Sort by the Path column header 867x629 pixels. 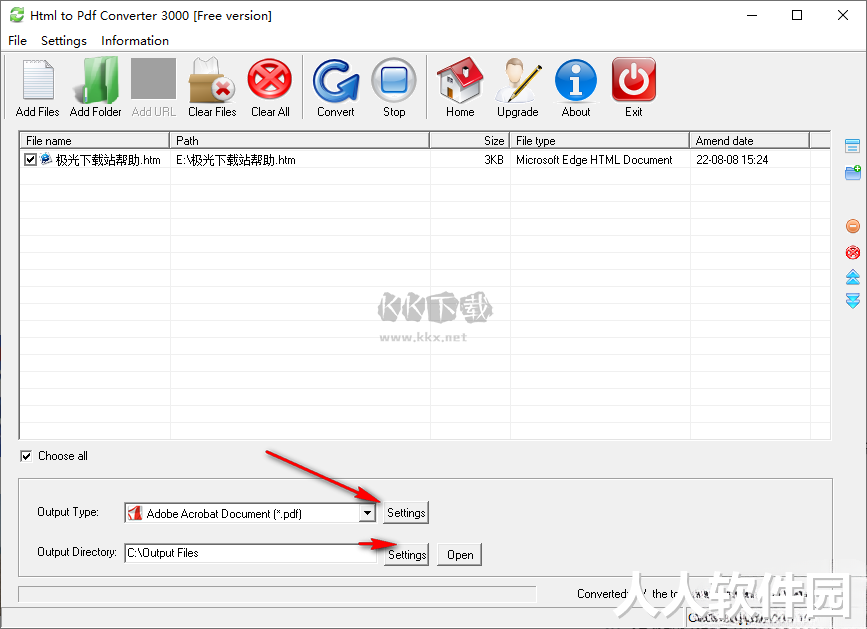pos(300,140)
